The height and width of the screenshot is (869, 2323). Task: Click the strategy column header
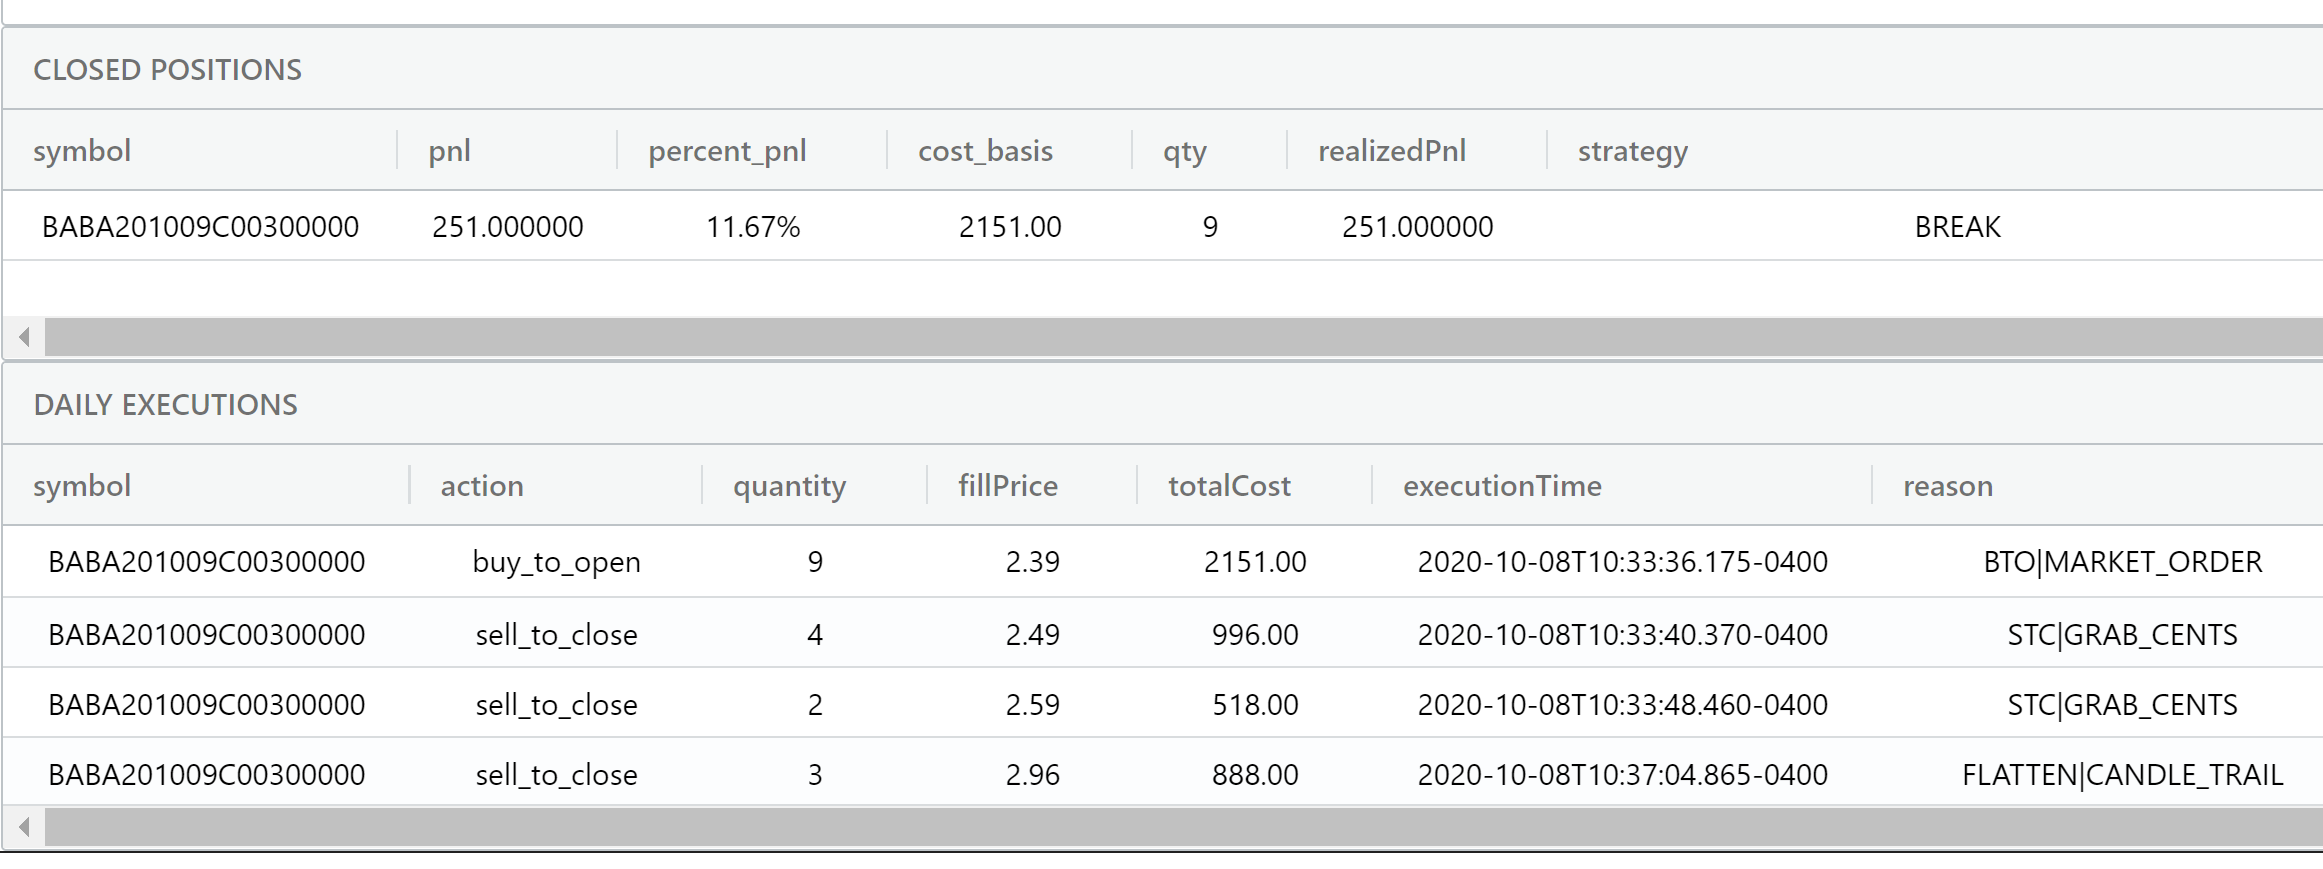click(x=1632, y=151)
